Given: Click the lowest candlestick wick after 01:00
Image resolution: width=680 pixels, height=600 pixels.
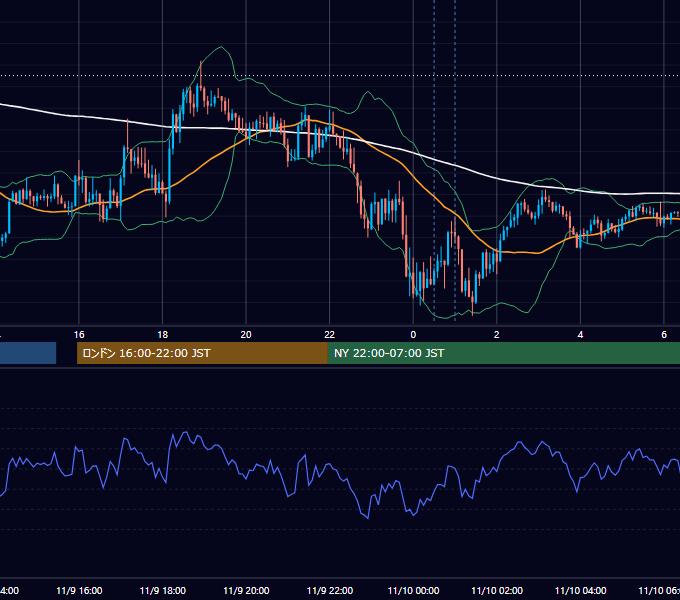Looking at the screenshot, I should coord(473,309).
